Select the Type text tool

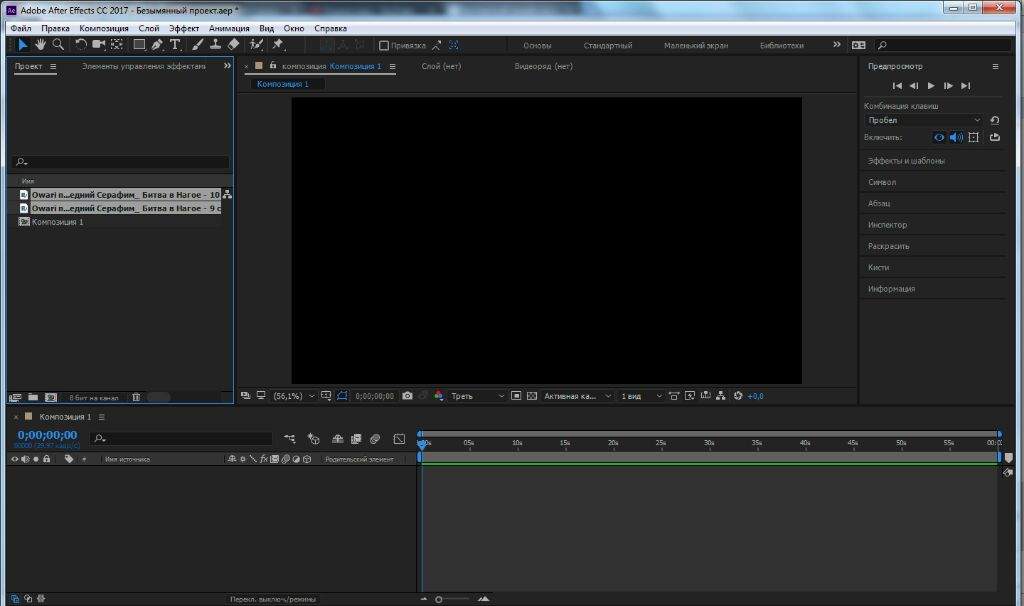coord(175,44)
